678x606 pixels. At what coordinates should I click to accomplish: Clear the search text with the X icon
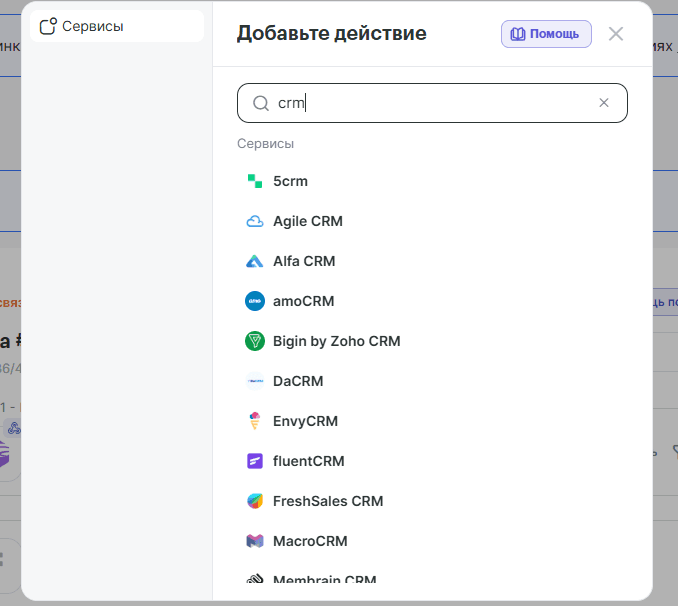604,103
